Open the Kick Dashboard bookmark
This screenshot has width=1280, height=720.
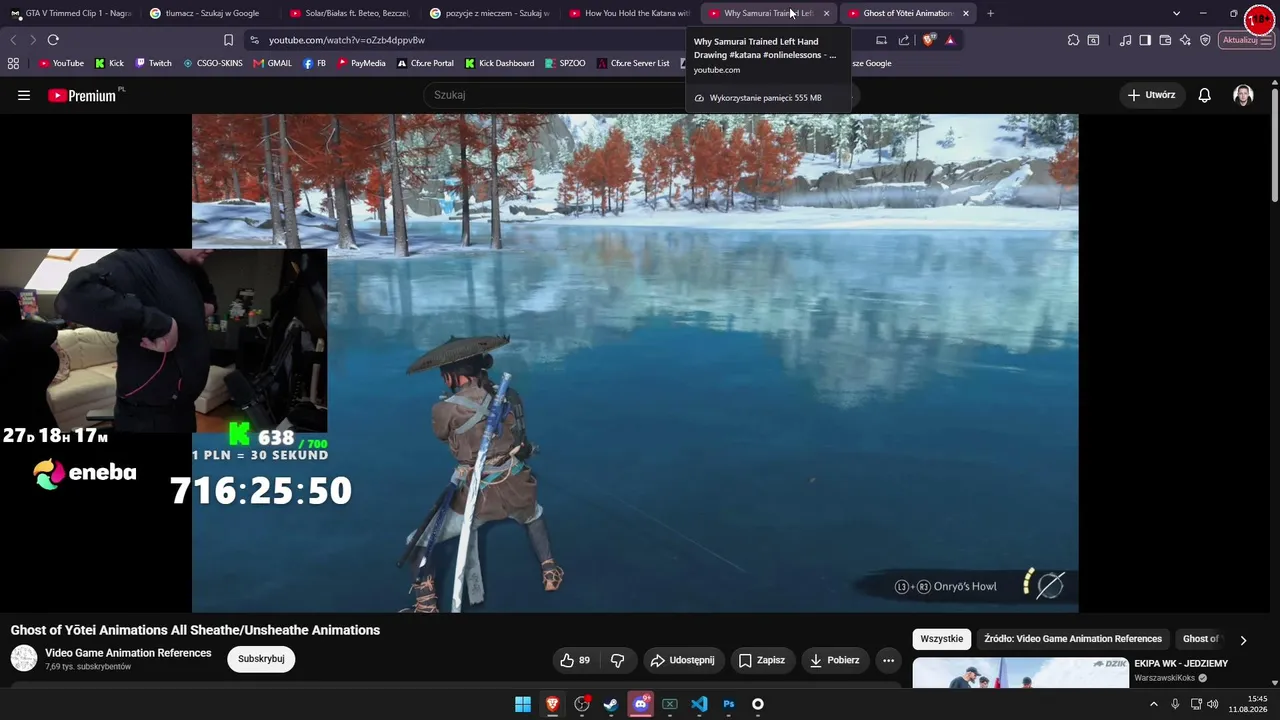pyautogui.click(x=499, y=63)
